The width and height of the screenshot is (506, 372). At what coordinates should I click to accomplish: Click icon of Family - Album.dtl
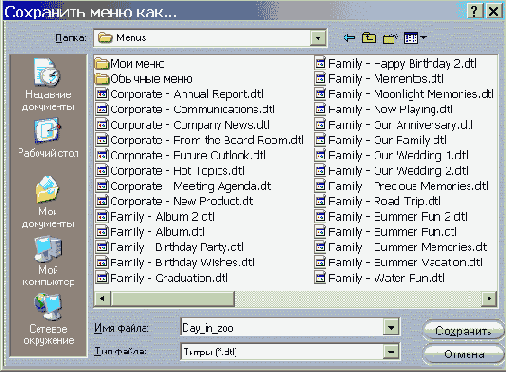pos(102,232)
